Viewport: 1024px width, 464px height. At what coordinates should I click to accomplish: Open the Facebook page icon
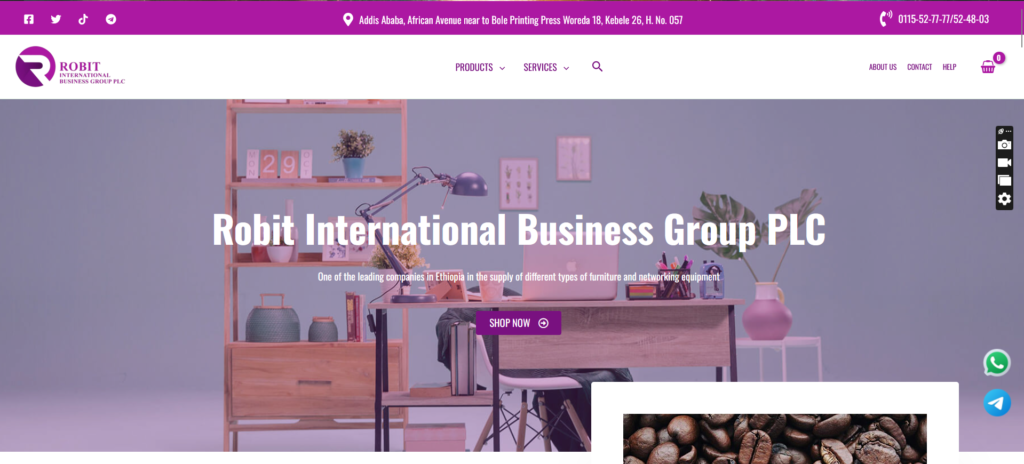click(29, 20)
